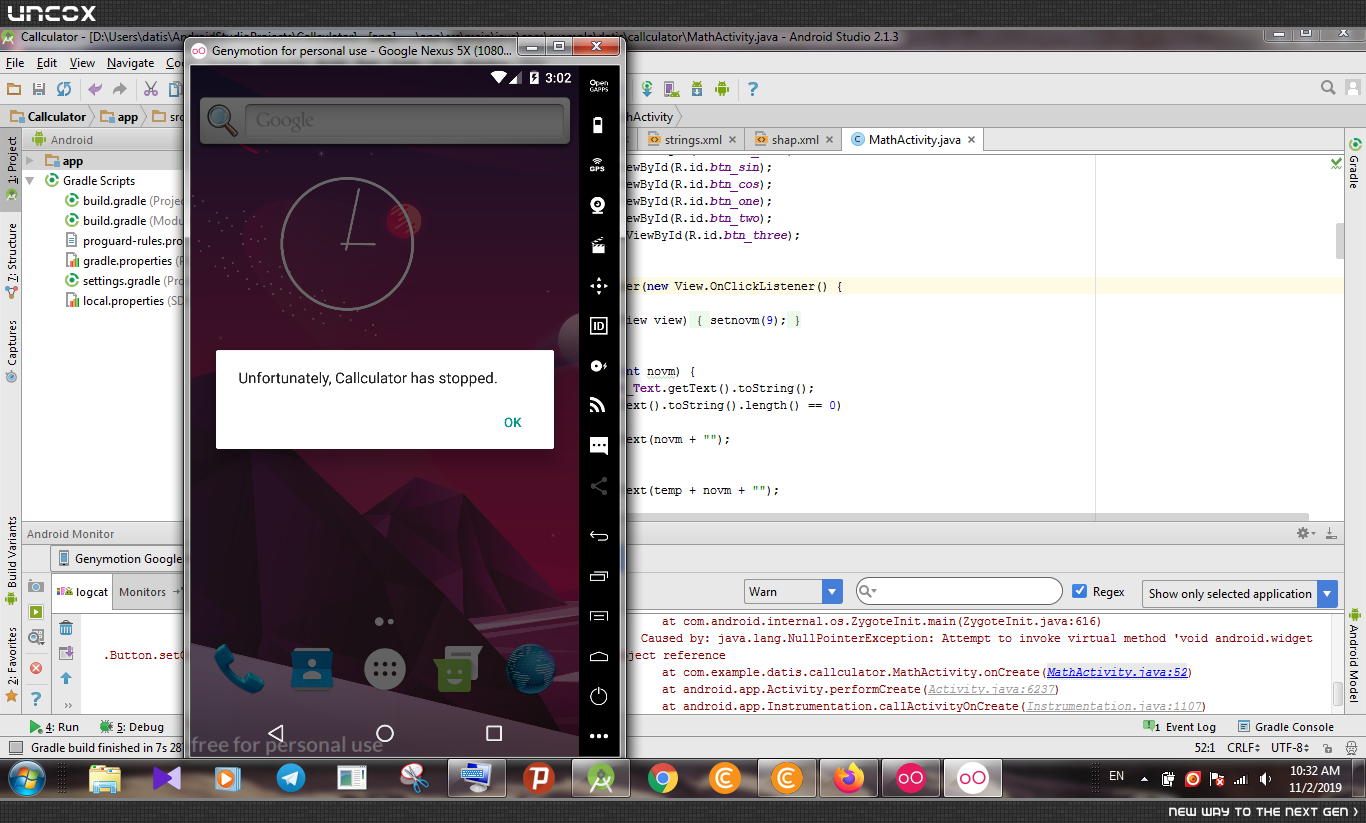Click Windows Start button
The height and width of the screenshot is (823, 1366).
pyautogui.click(x=27, y=778)
